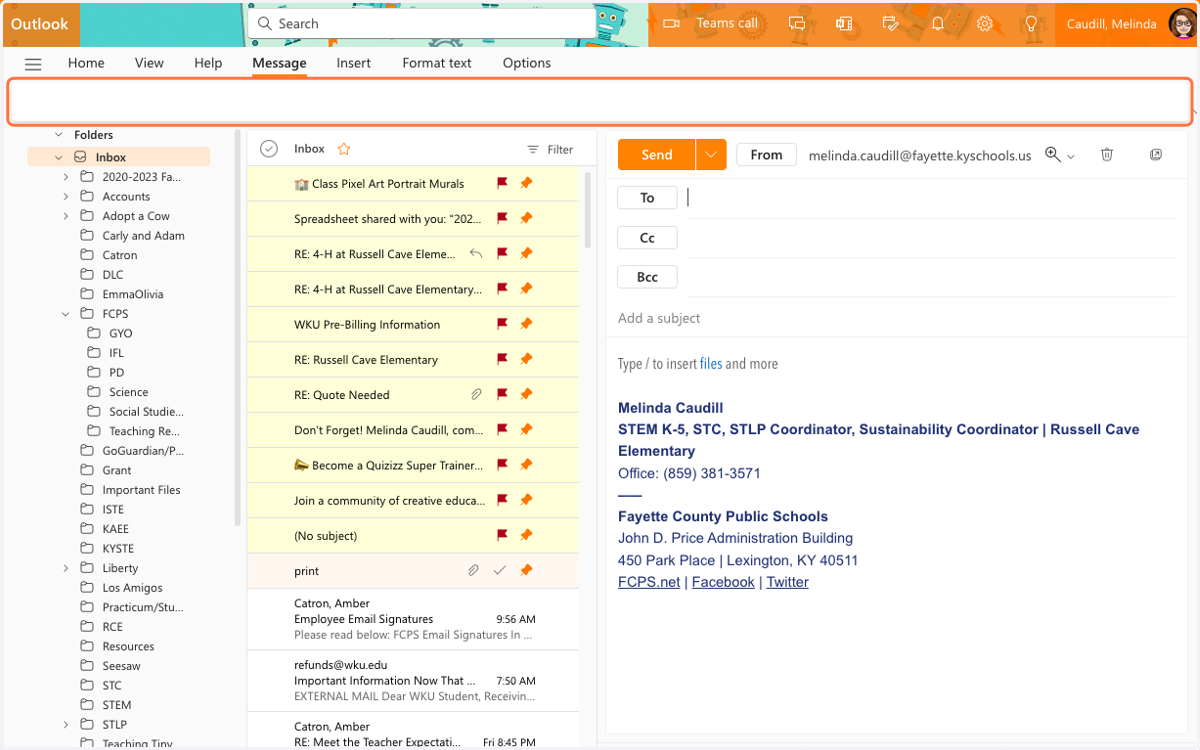
Task: Open the Send options dropdown arrow
Action: 711,155
